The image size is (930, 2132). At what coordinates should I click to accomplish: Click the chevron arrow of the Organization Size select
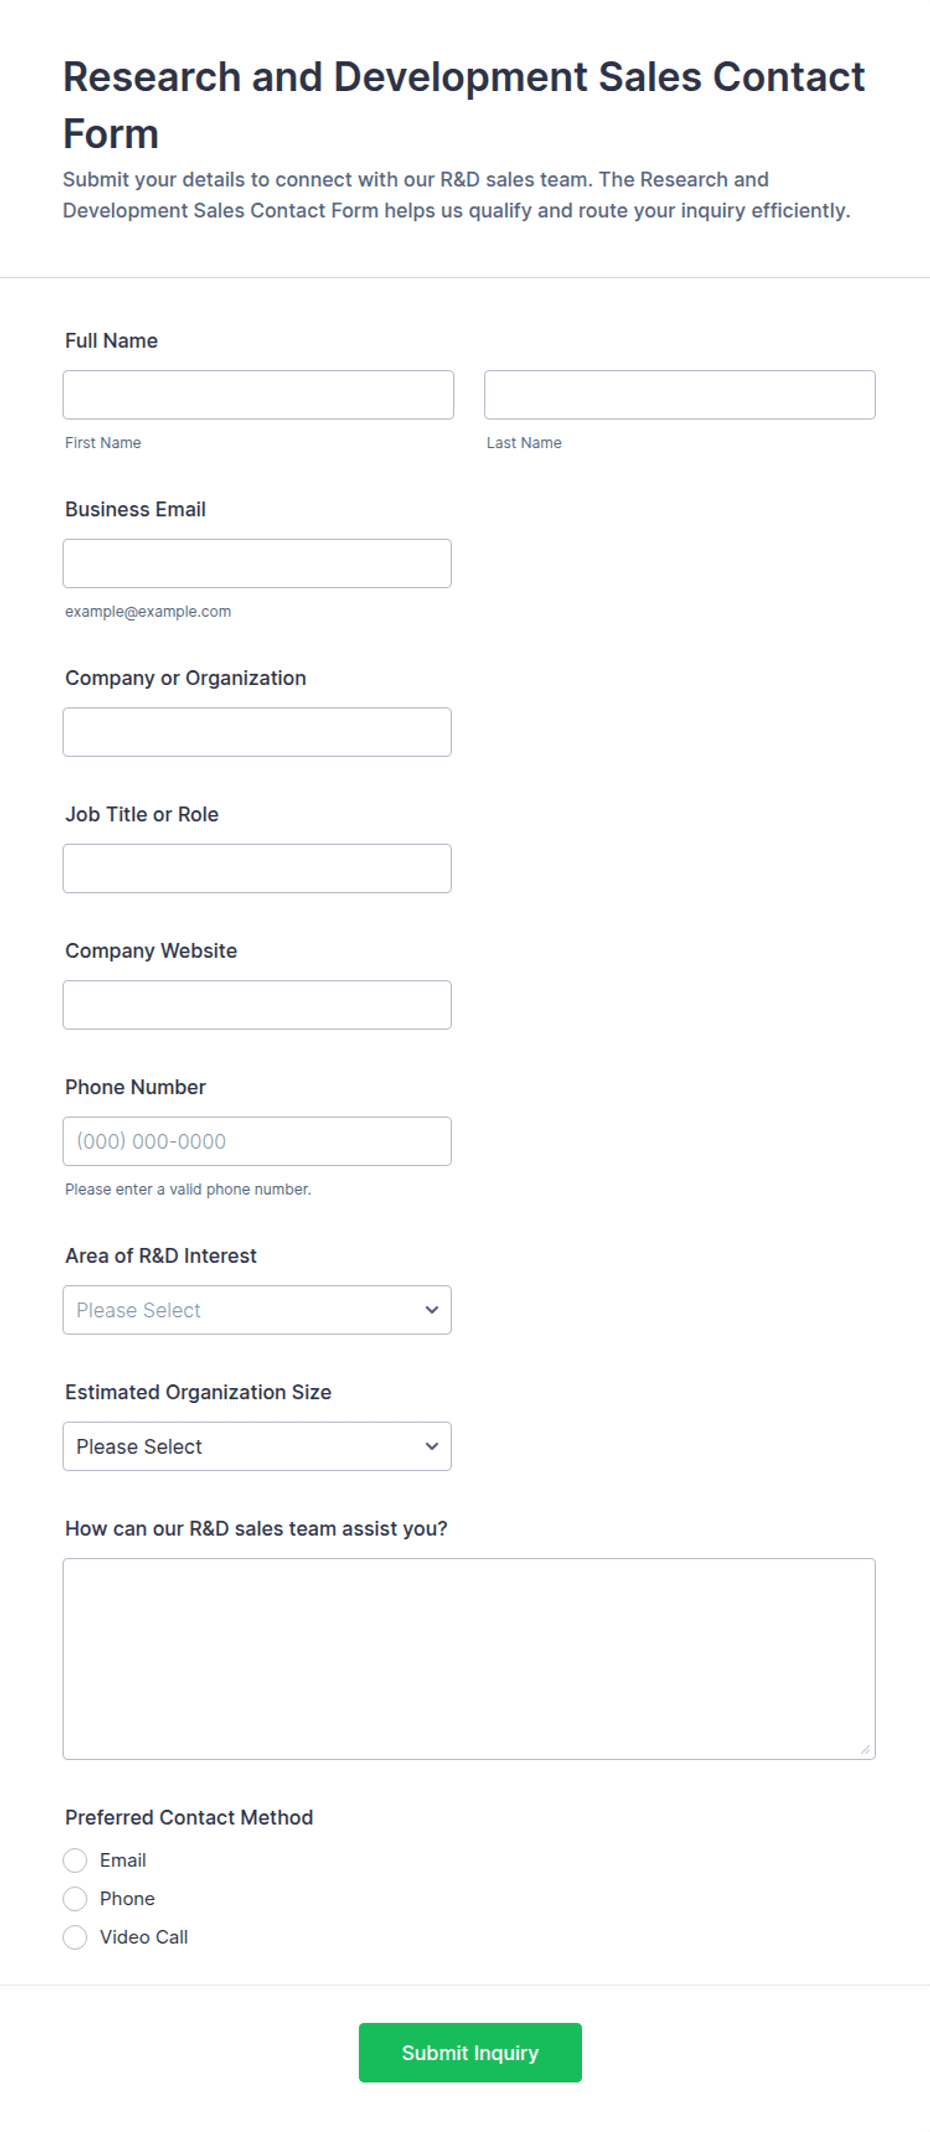(432, 1446)
